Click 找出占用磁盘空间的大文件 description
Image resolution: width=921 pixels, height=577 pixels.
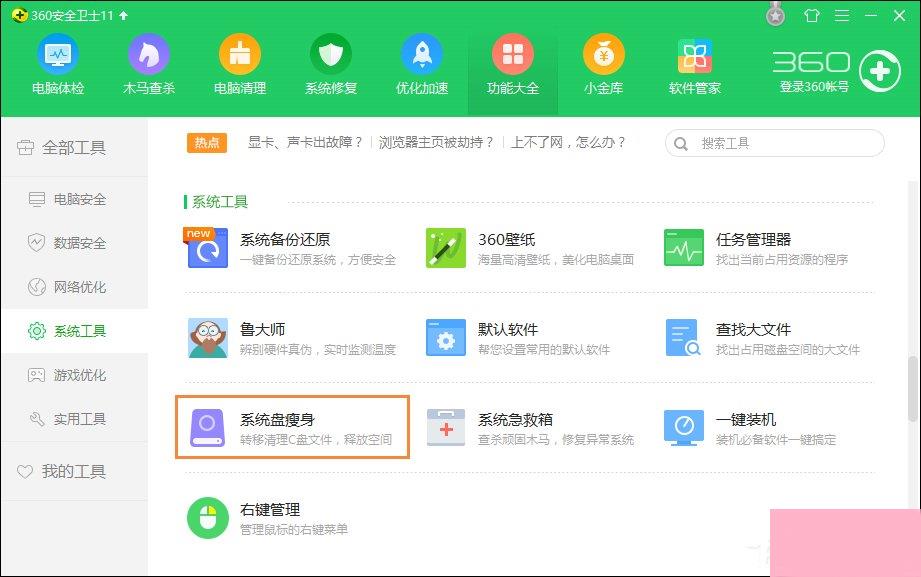click(x=788, y=350)
